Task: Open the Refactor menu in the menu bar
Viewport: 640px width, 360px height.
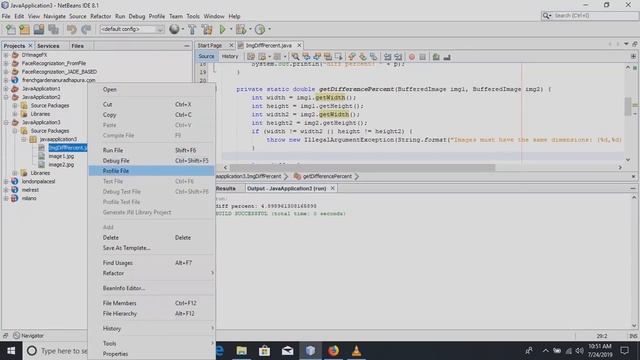Action: pos(100,16)
